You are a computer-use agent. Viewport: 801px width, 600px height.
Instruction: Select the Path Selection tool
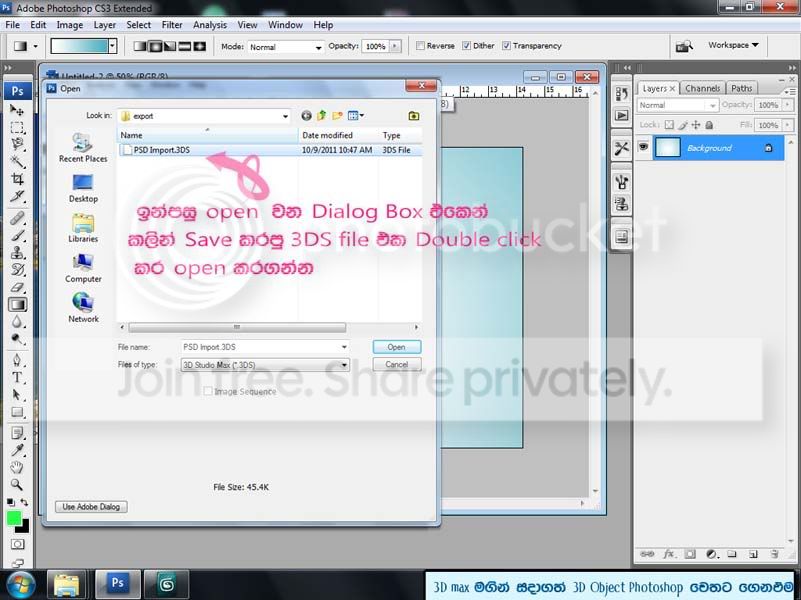(17, 395)
